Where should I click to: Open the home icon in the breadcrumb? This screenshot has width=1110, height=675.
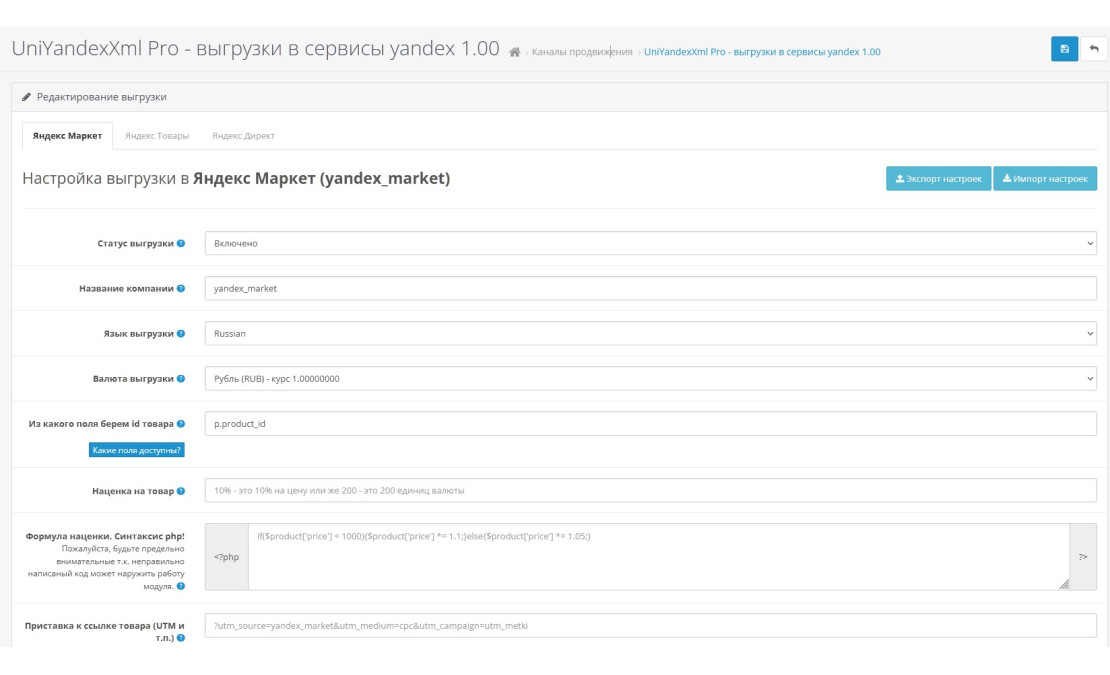pos(515,52)
